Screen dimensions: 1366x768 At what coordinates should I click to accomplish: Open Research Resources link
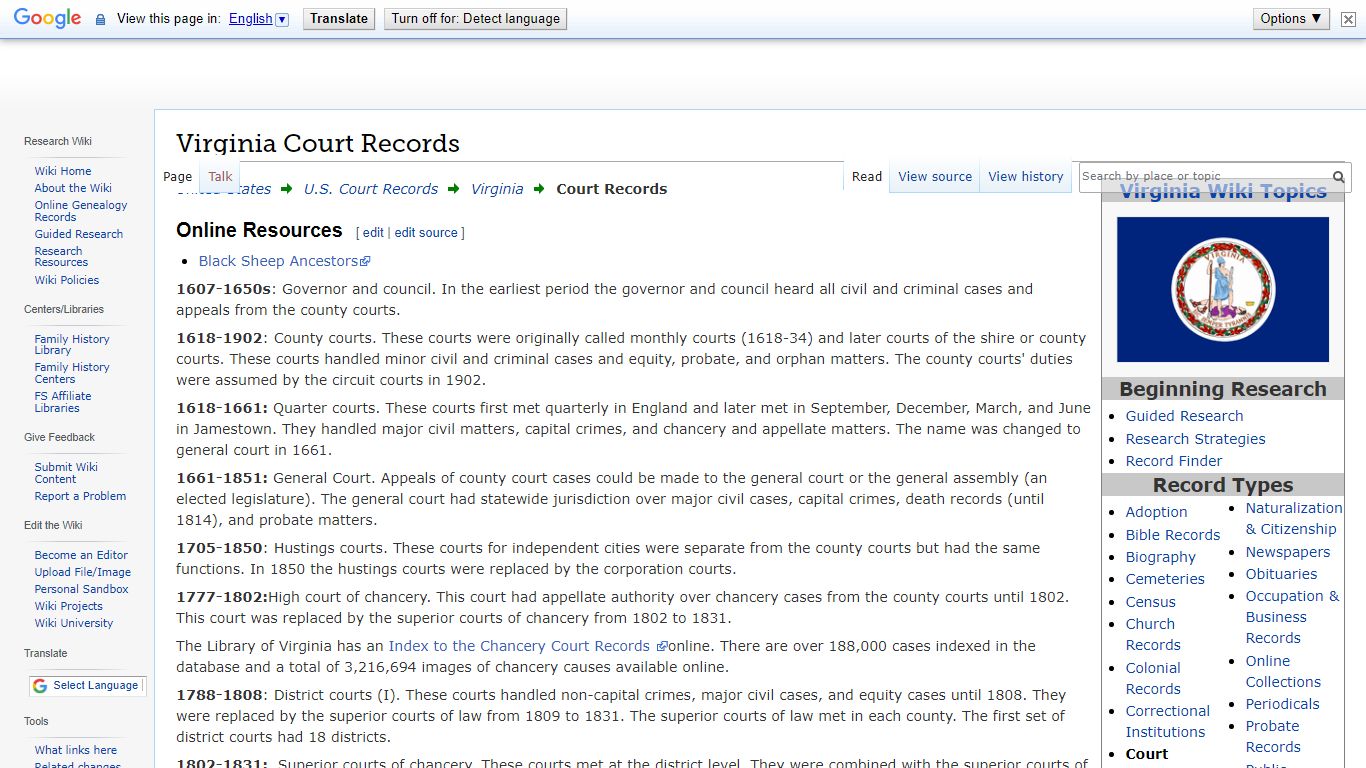[x=62, y=257]
